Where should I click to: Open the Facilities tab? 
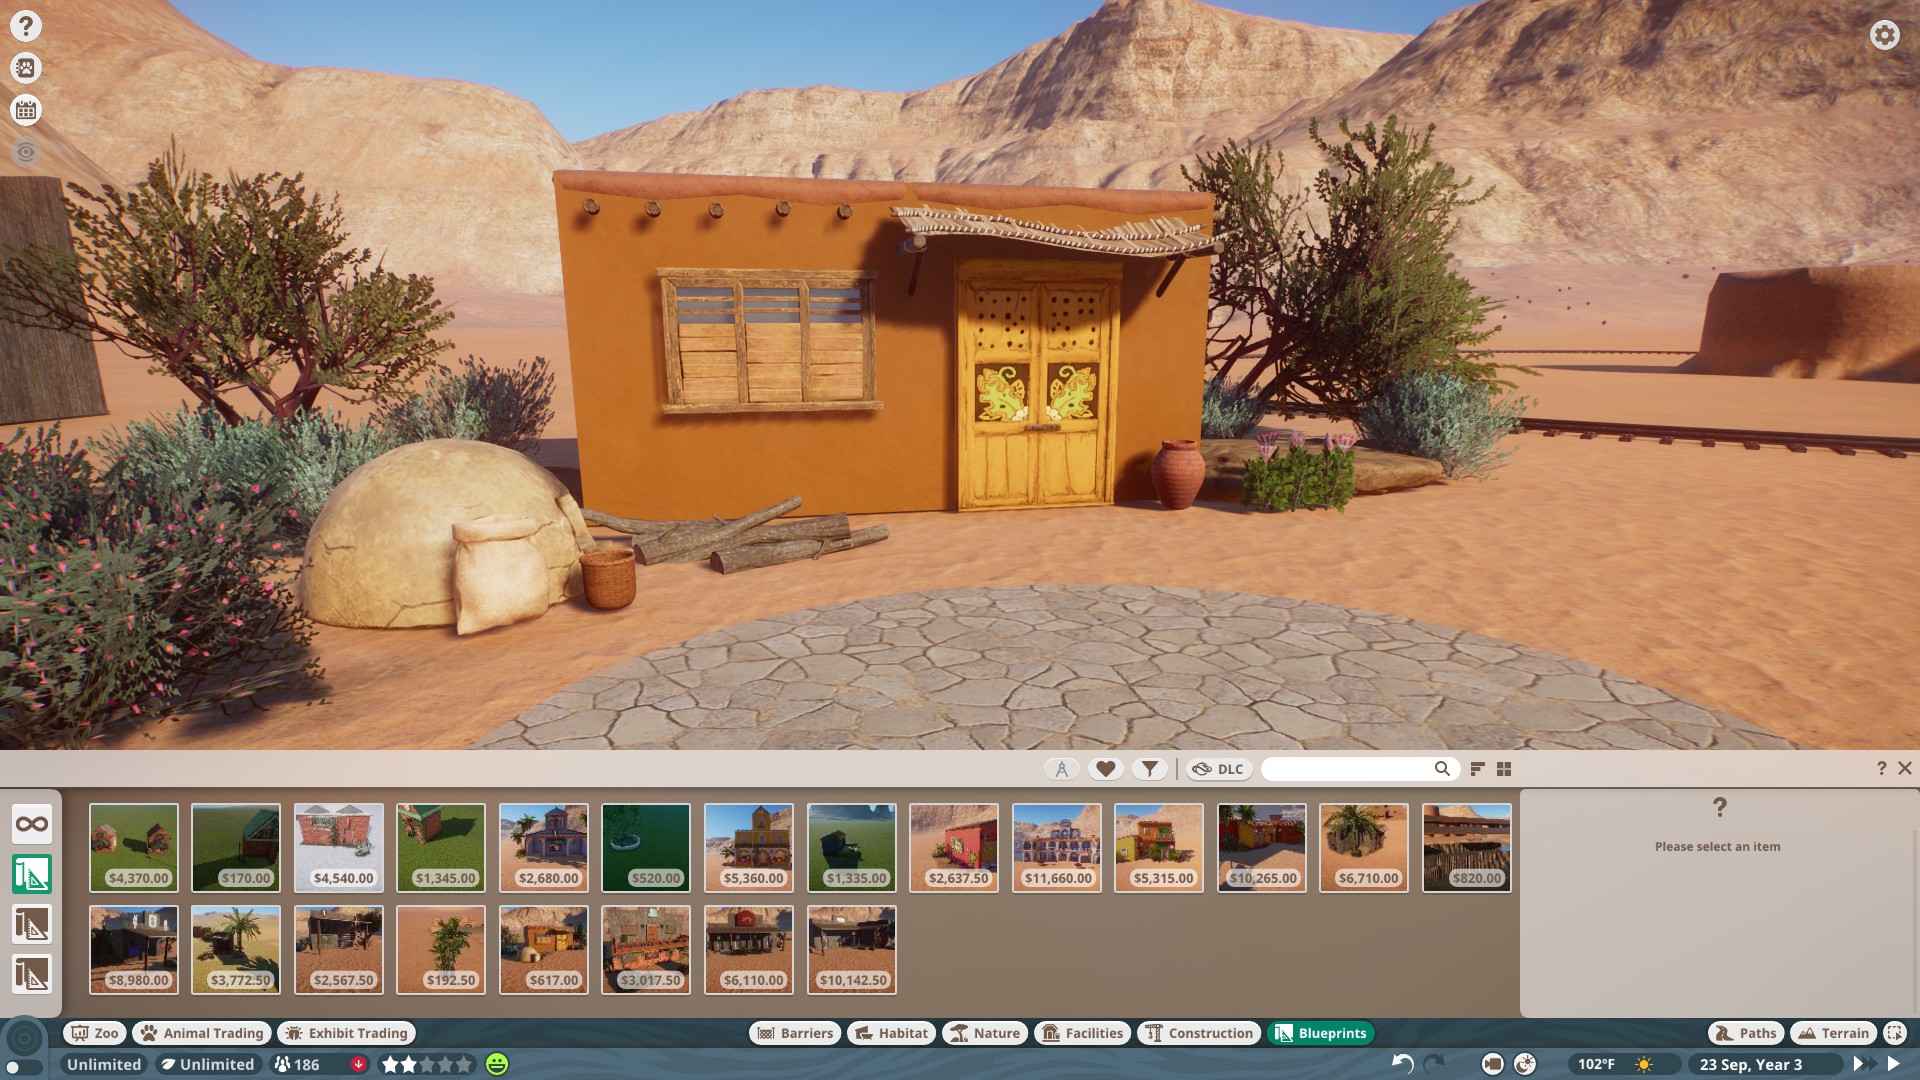point(1083,1033)
